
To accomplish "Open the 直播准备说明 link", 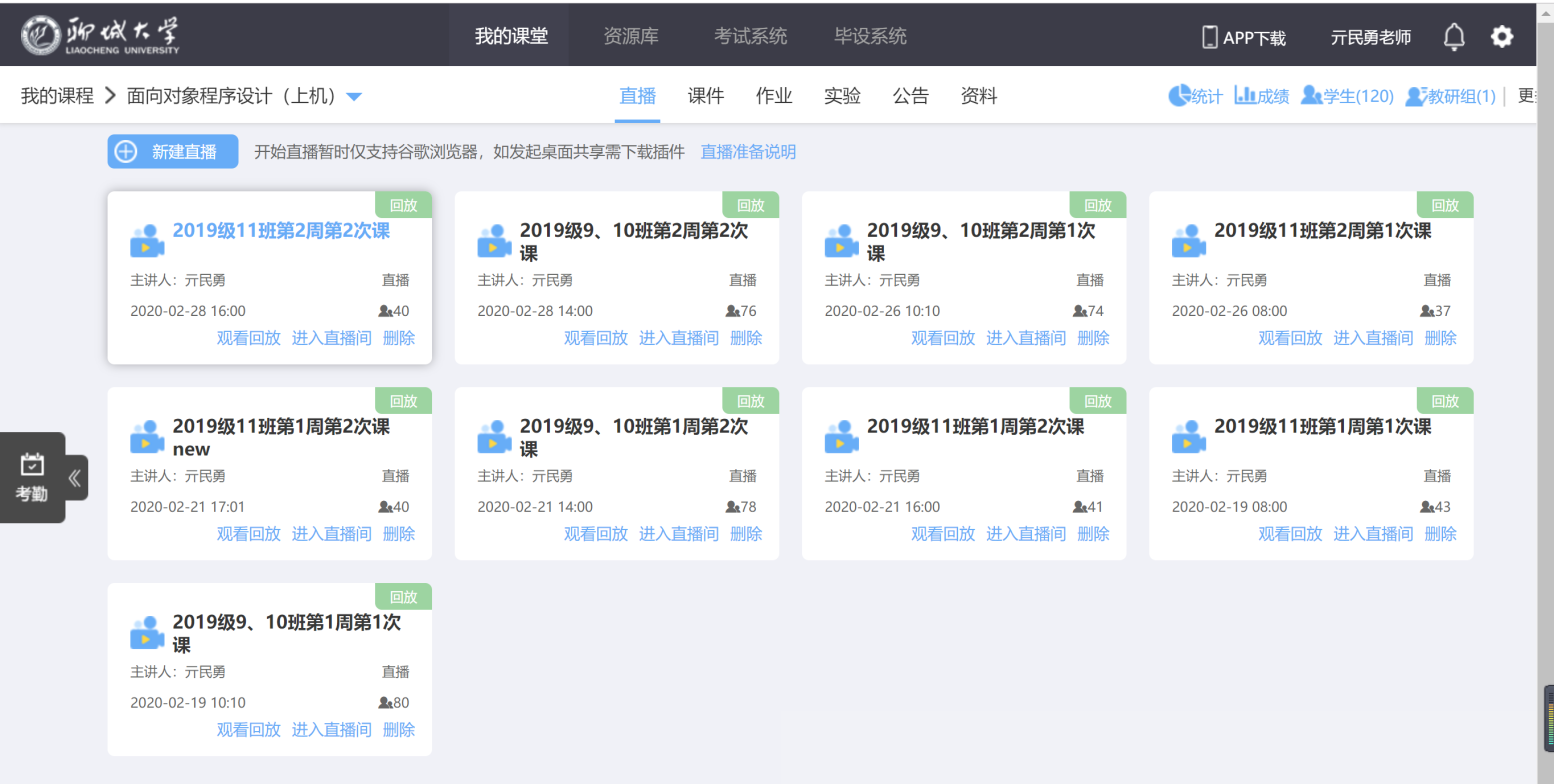I will pyautogui.click(x=748, y=152).
